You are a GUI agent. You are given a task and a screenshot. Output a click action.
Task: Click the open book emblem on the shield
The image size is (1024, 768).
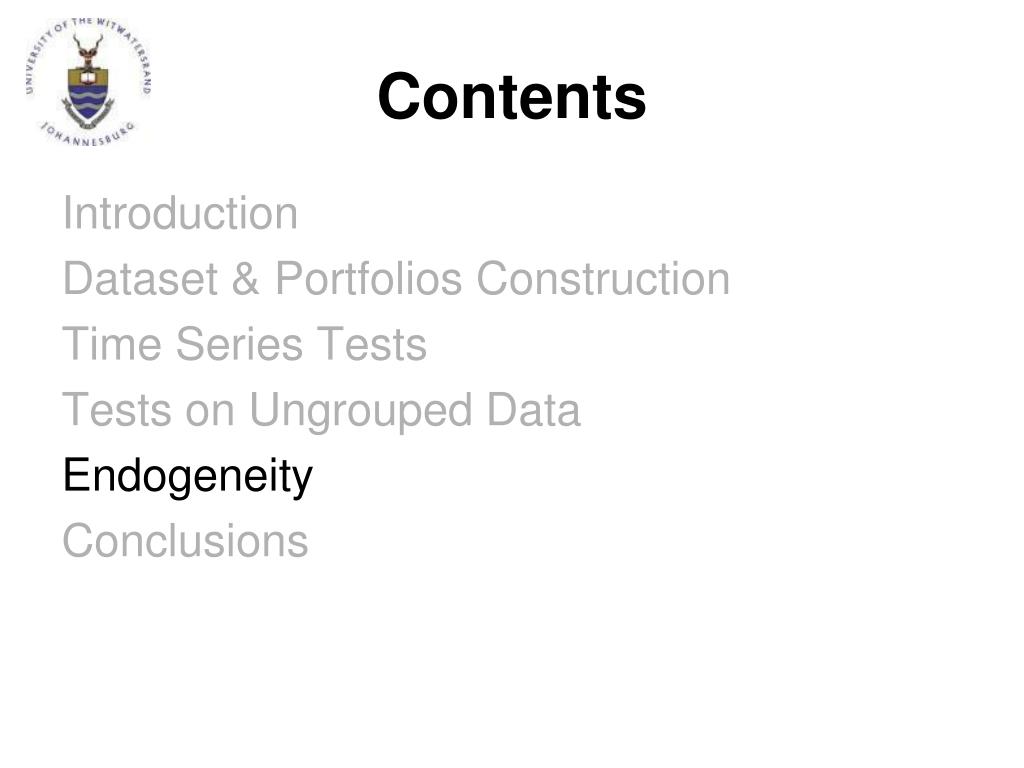[88, 76]
